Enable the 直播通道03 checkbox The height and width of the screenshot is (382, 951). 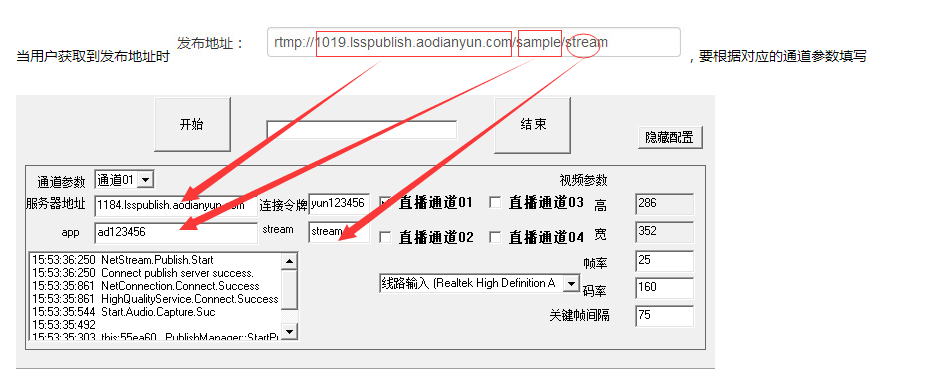496,203
